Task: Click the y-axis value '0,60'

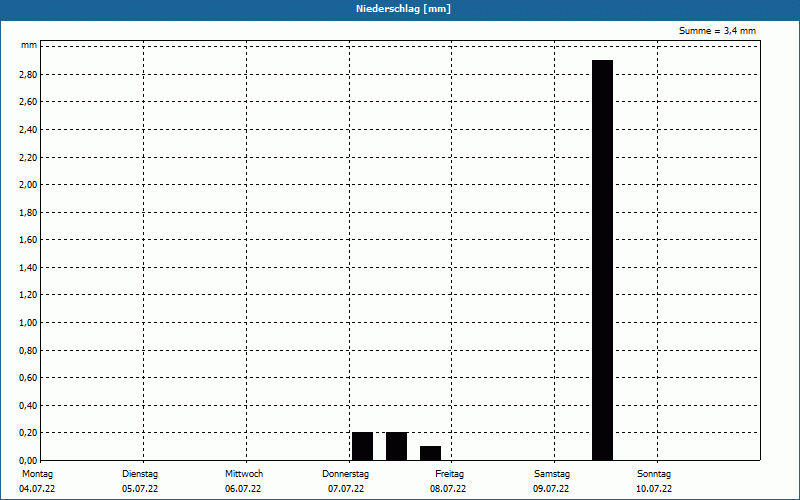Action: [28, 378]
